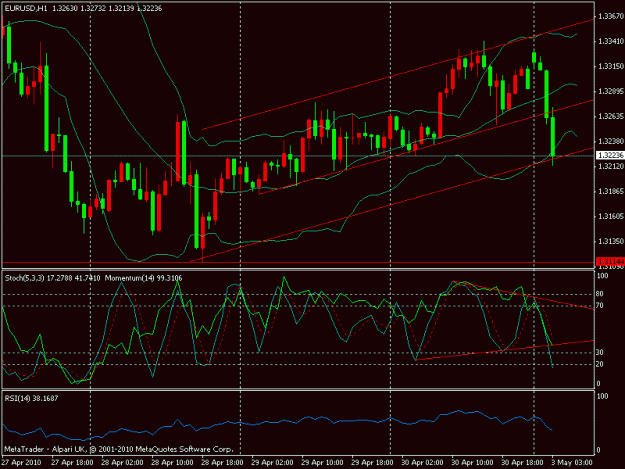The image size is (625, 469).
Task: Select the last green candle at the current price
Action: [553, 137]
